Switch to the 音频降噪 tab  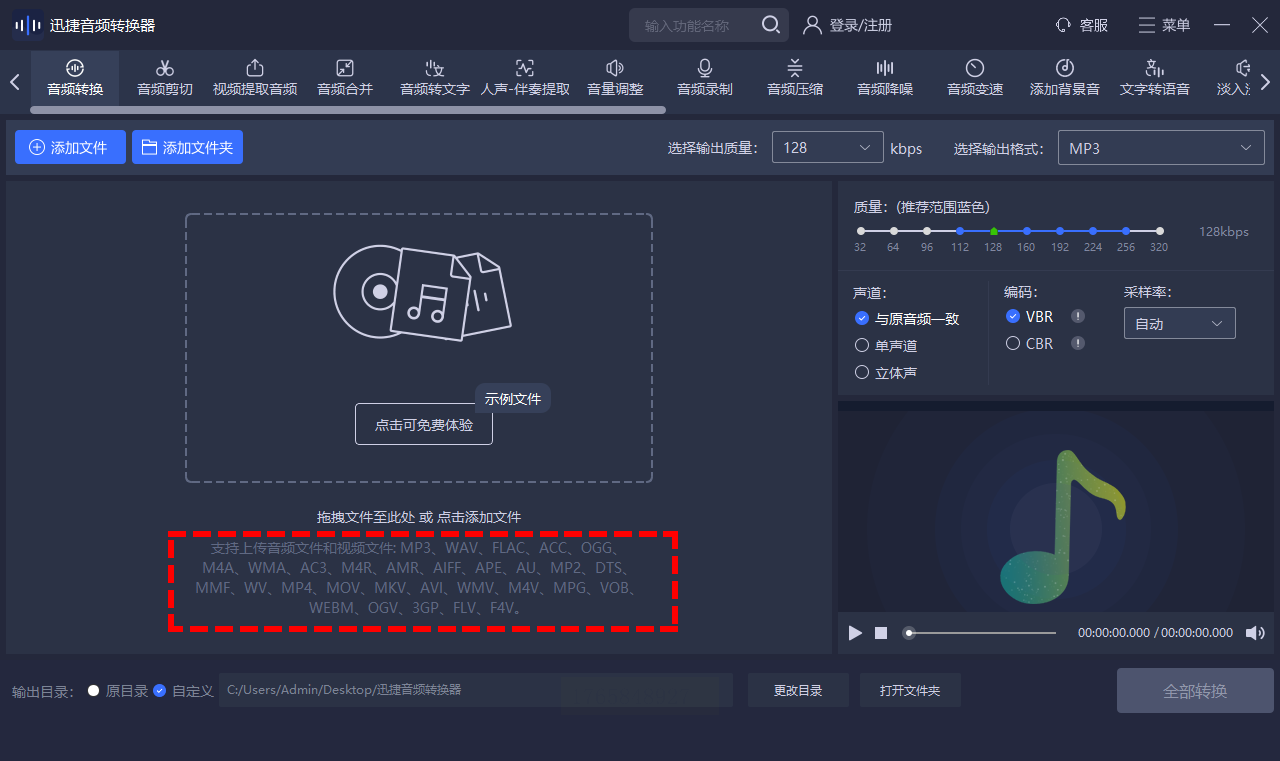click(885, 78)
